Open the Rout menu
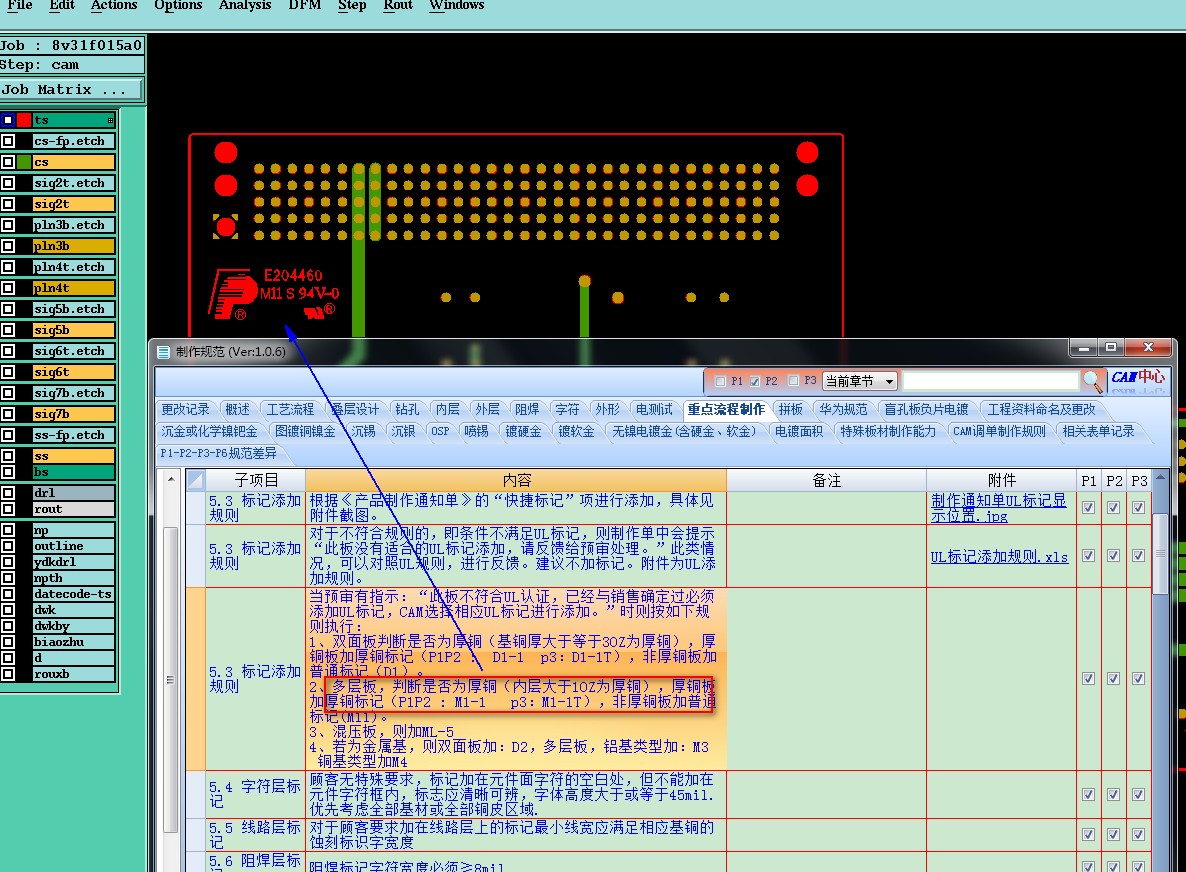Screen dimensions: 1186x872 [x=398, y=5]
